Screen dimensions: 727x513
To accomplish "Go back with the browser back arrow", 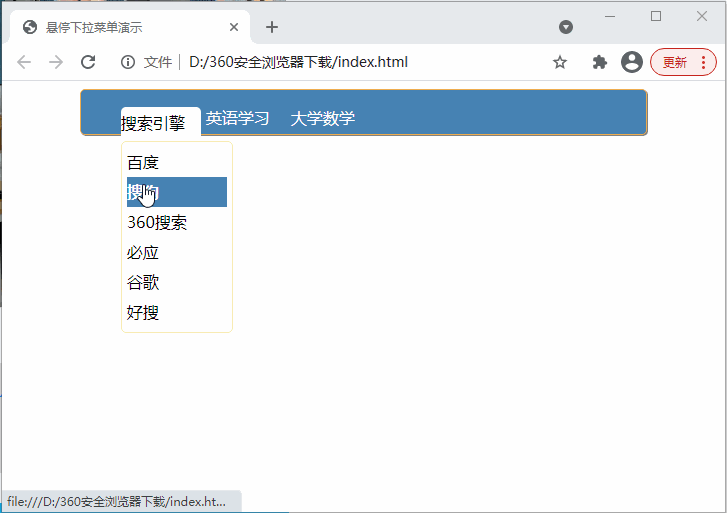I will tap(24, 62).
